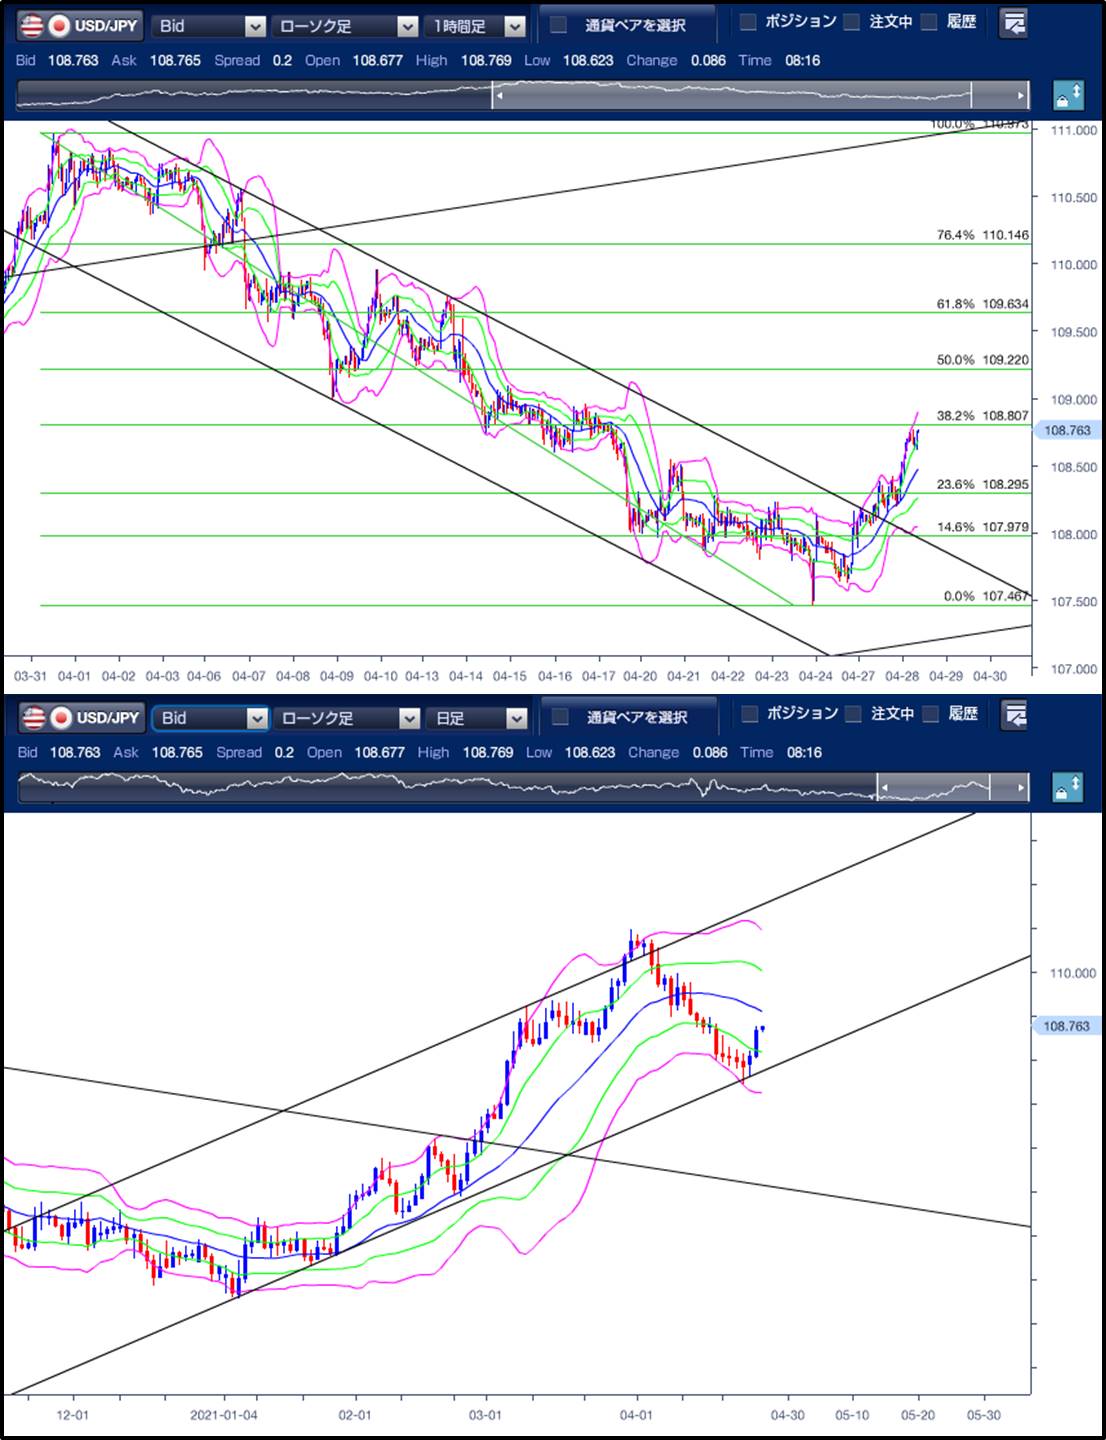Image resolution: width=1106 pixels, height=1440 pixels.
Task: Enable the ポジション checkbox on the hourly chart
Action: click(x=748, y=22)
